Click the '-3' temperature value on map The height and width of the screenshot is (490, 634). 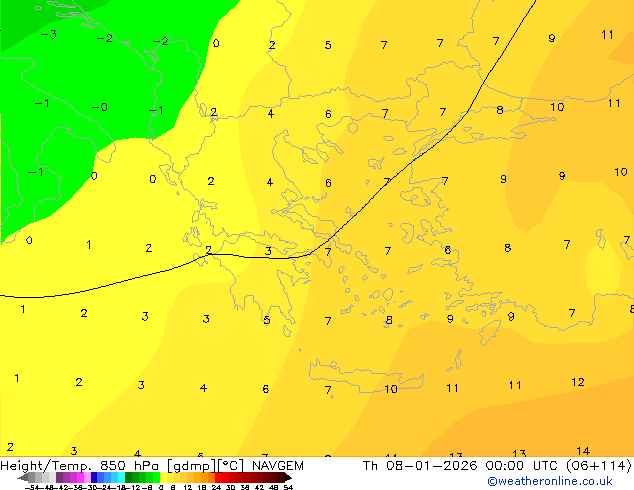pos(49,34)
